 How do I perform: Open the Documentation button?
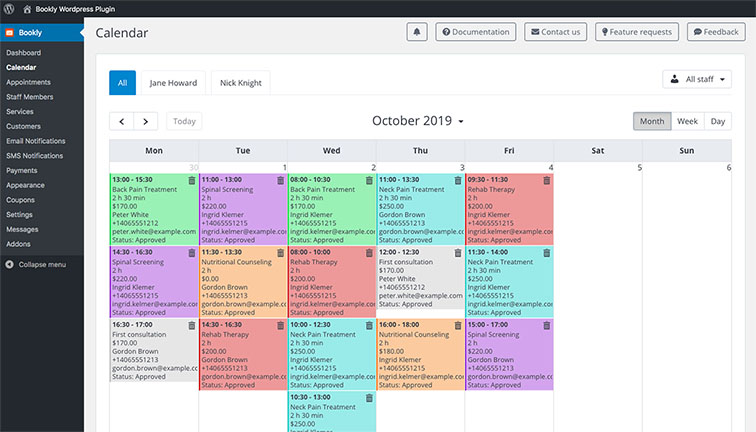coord(476,32)
